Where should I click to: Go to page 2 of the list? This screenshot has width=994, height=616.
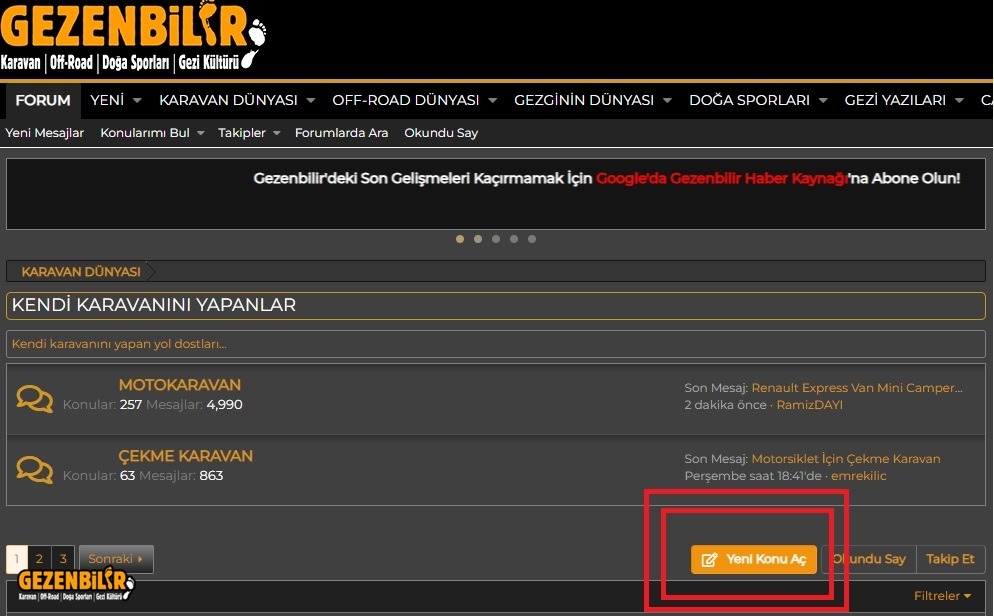point(39,559)
